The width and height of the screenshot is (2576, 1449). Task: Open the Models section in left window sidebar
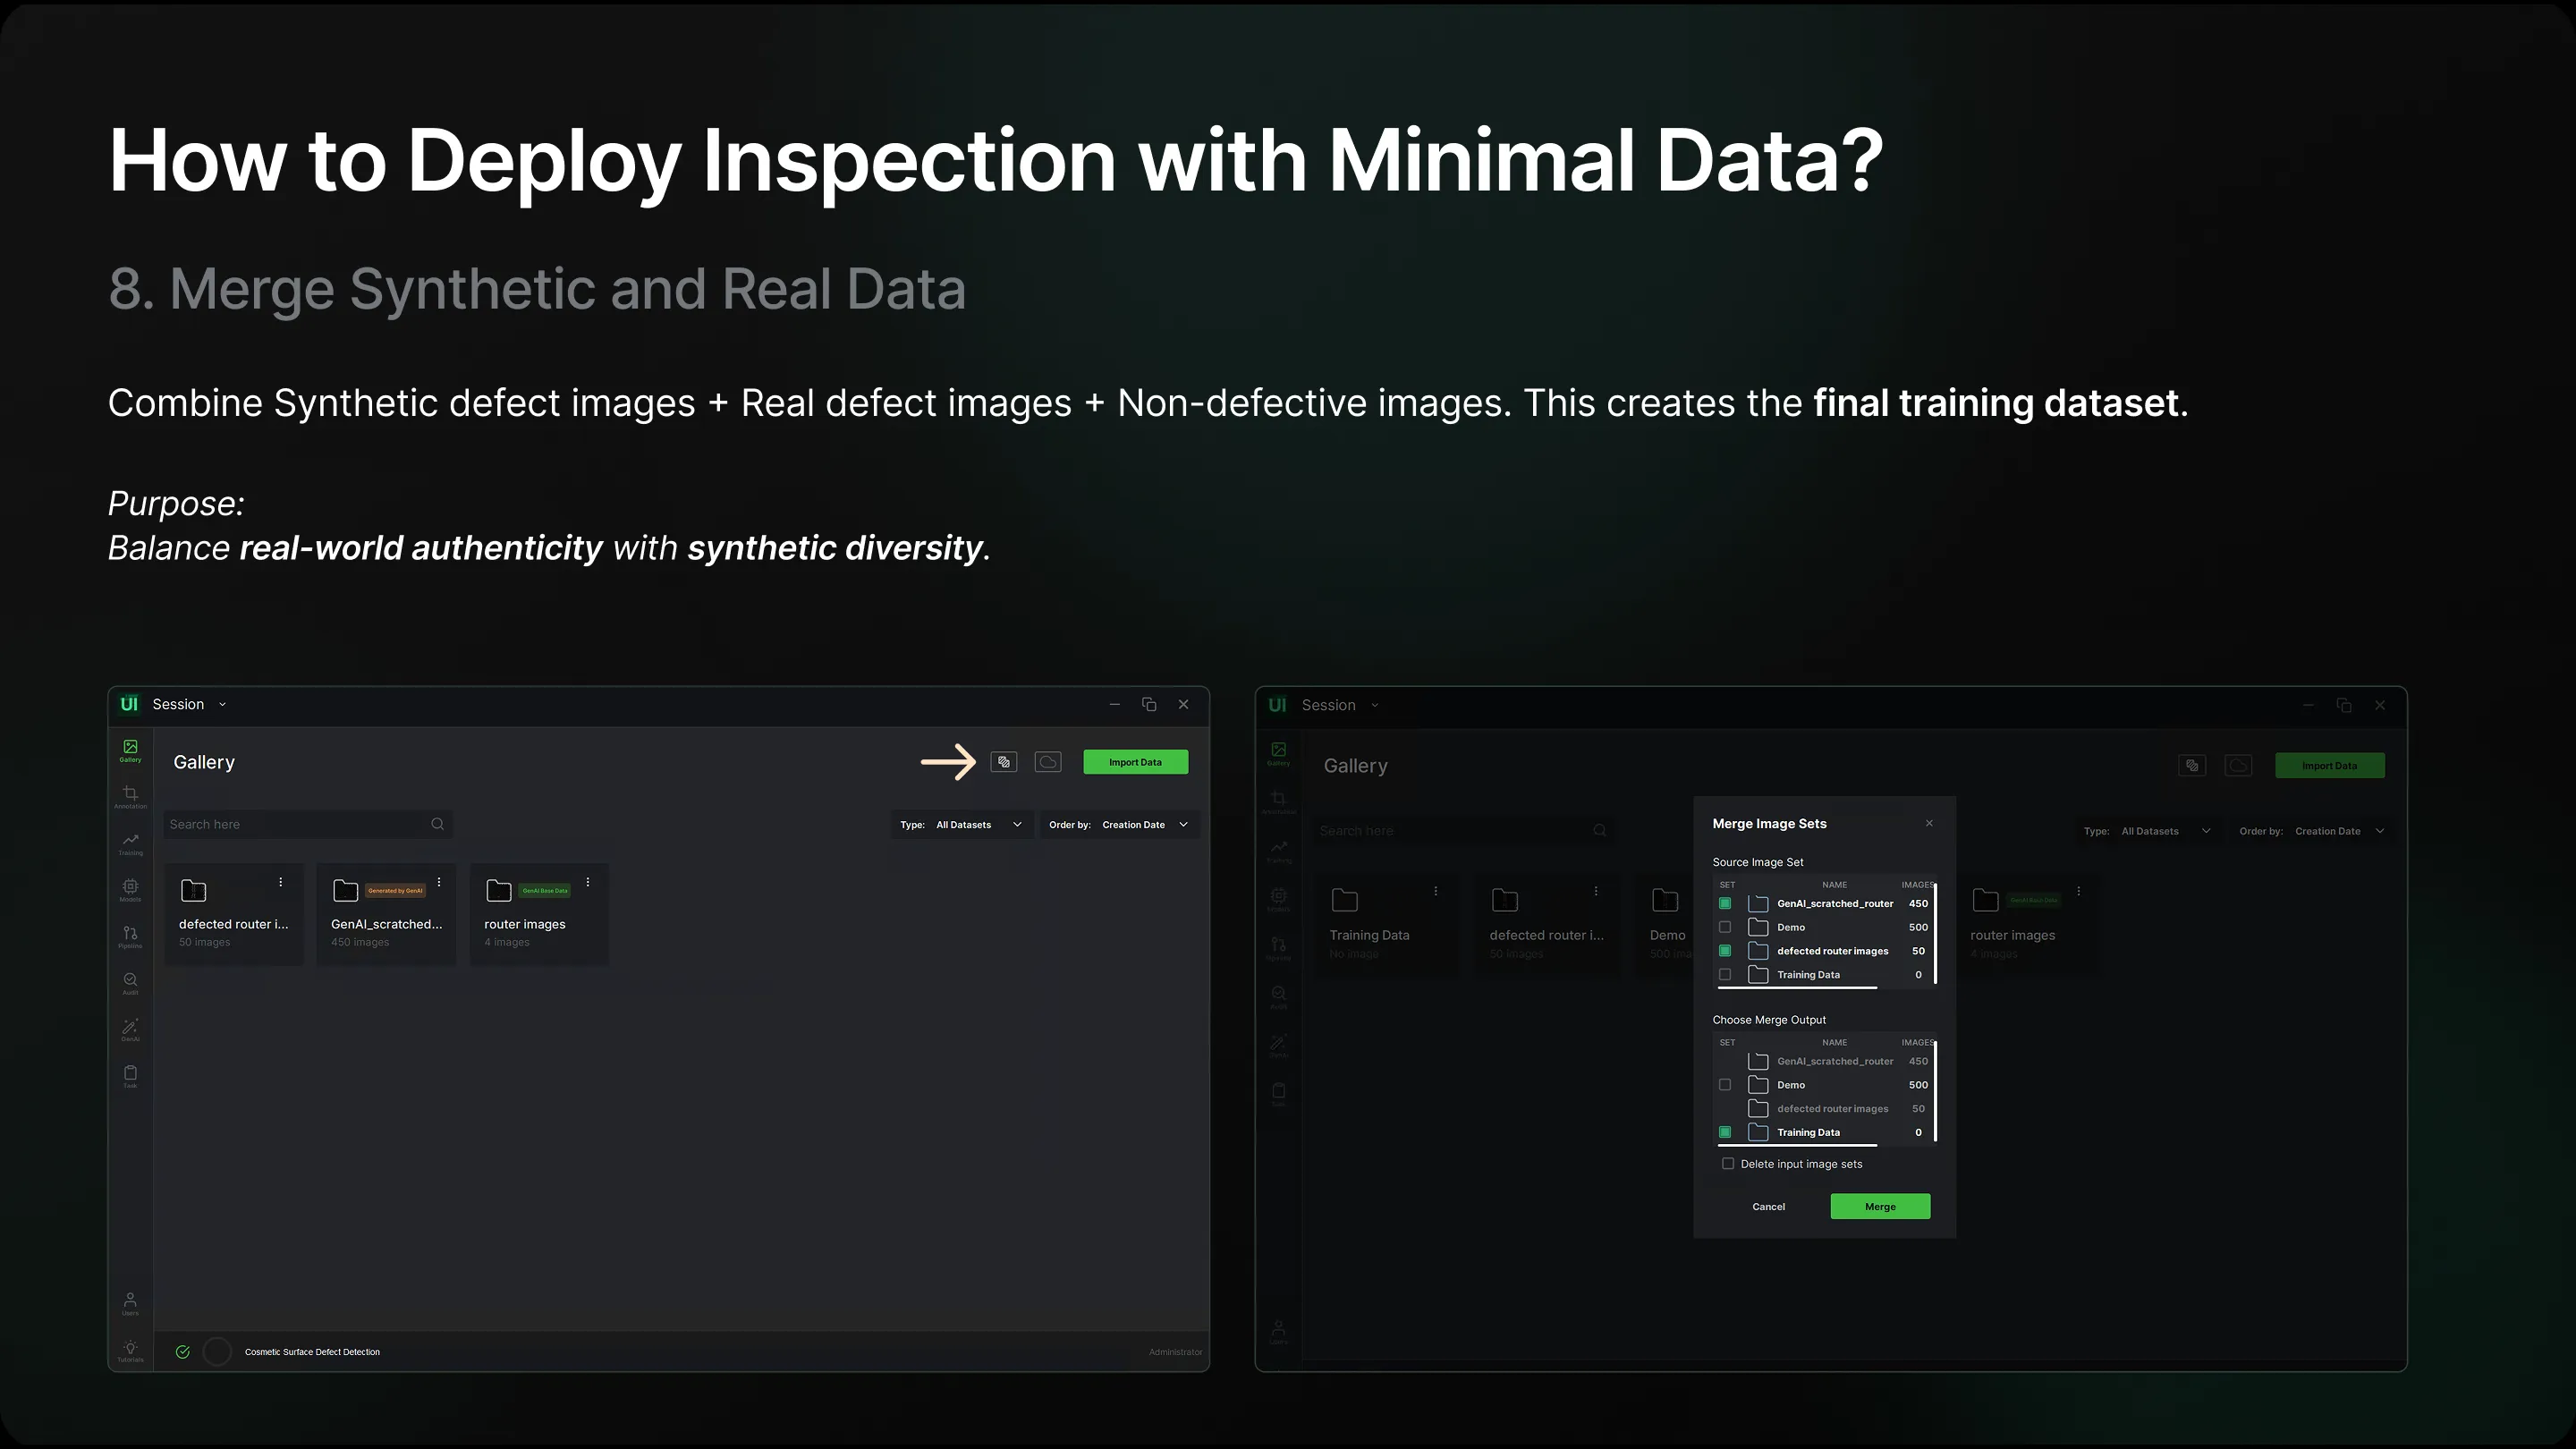tap(130, 890)
